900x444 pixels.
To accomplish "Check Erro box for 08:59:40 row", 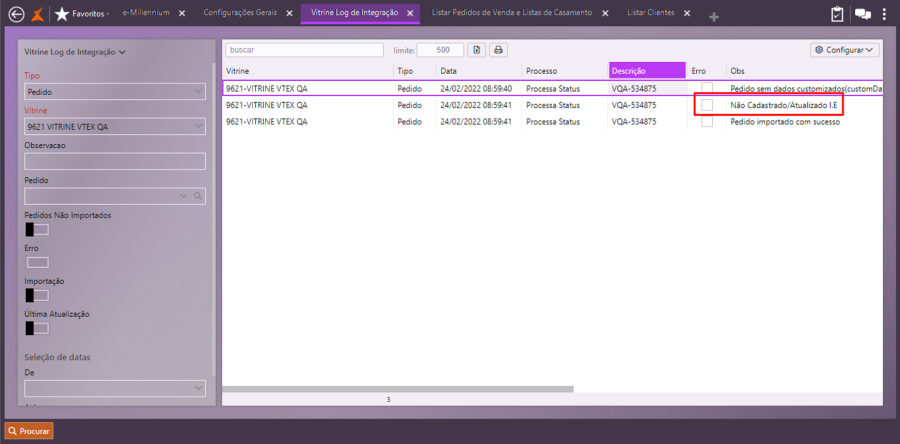I will (x=707, y=88).
